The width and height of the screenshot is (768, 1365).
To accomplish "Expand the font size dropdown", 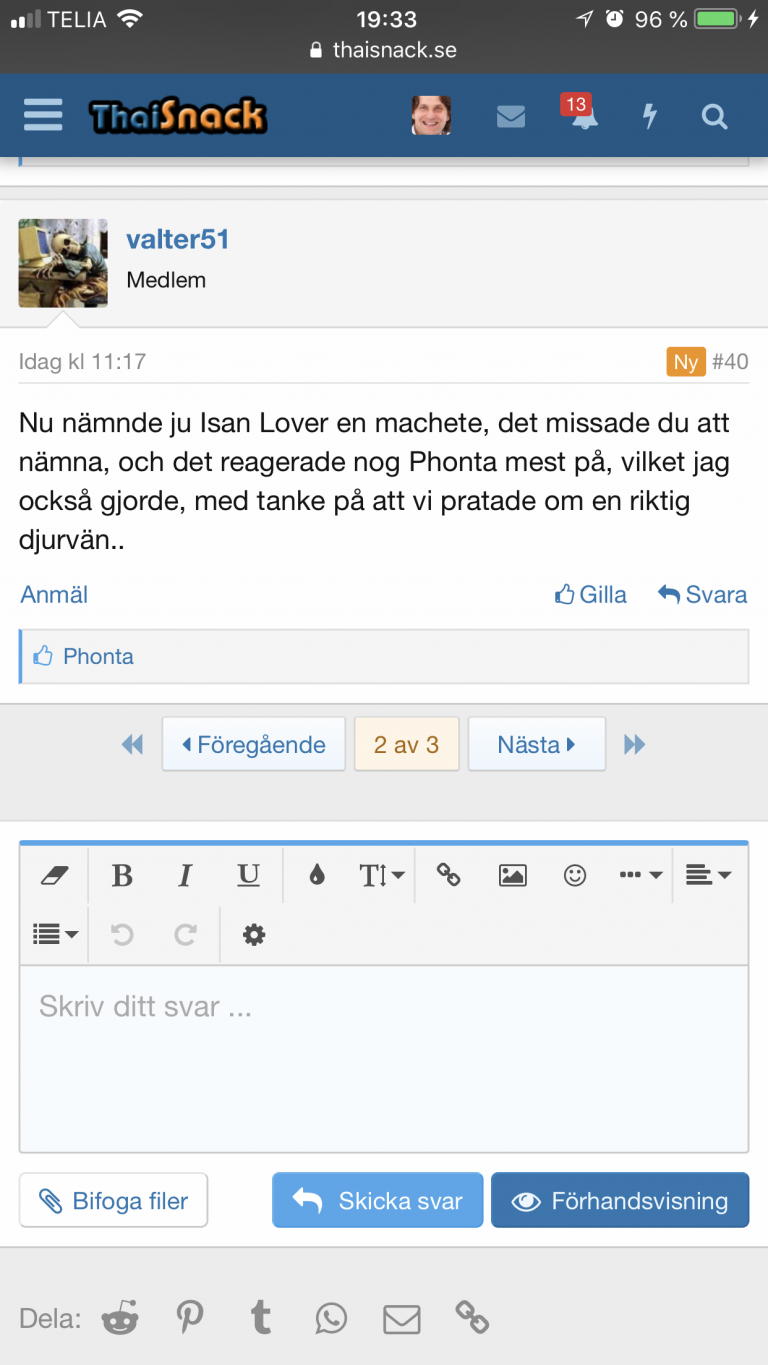I will (x=381, y=876).
